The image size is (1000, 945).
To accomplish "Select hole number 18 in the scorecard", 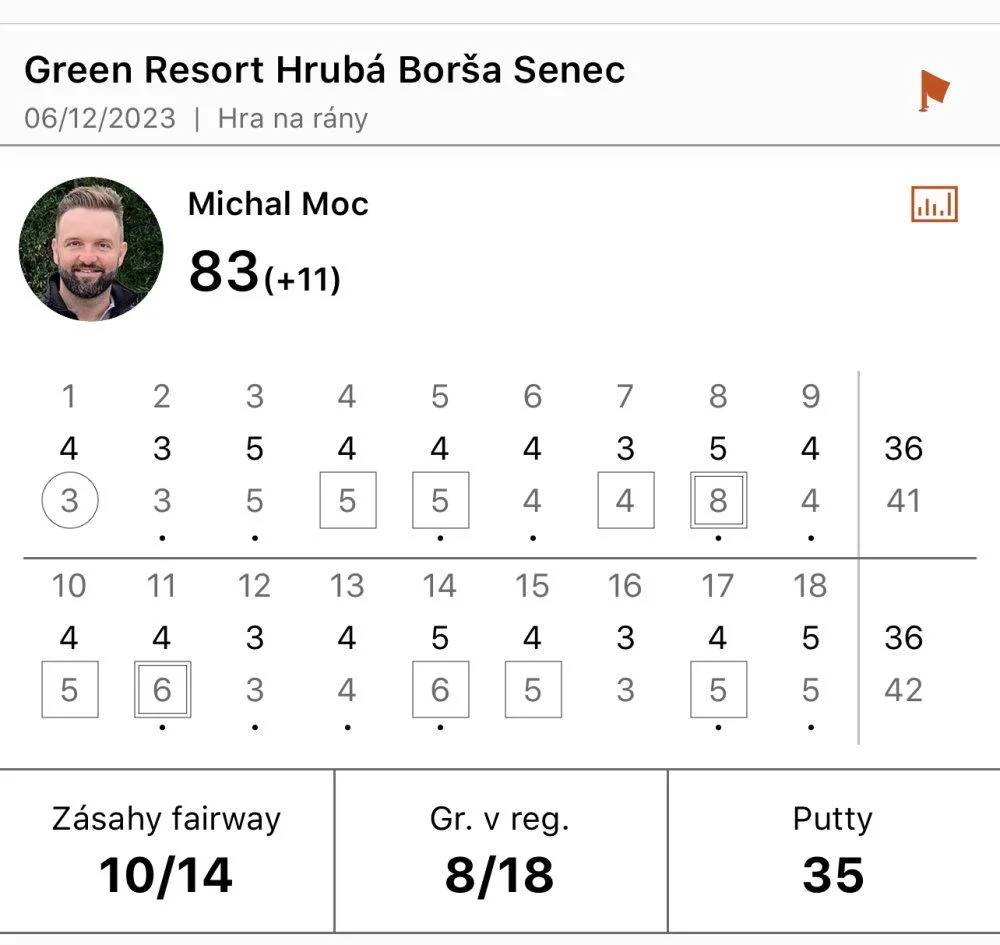I will click(x=810, y=585).
